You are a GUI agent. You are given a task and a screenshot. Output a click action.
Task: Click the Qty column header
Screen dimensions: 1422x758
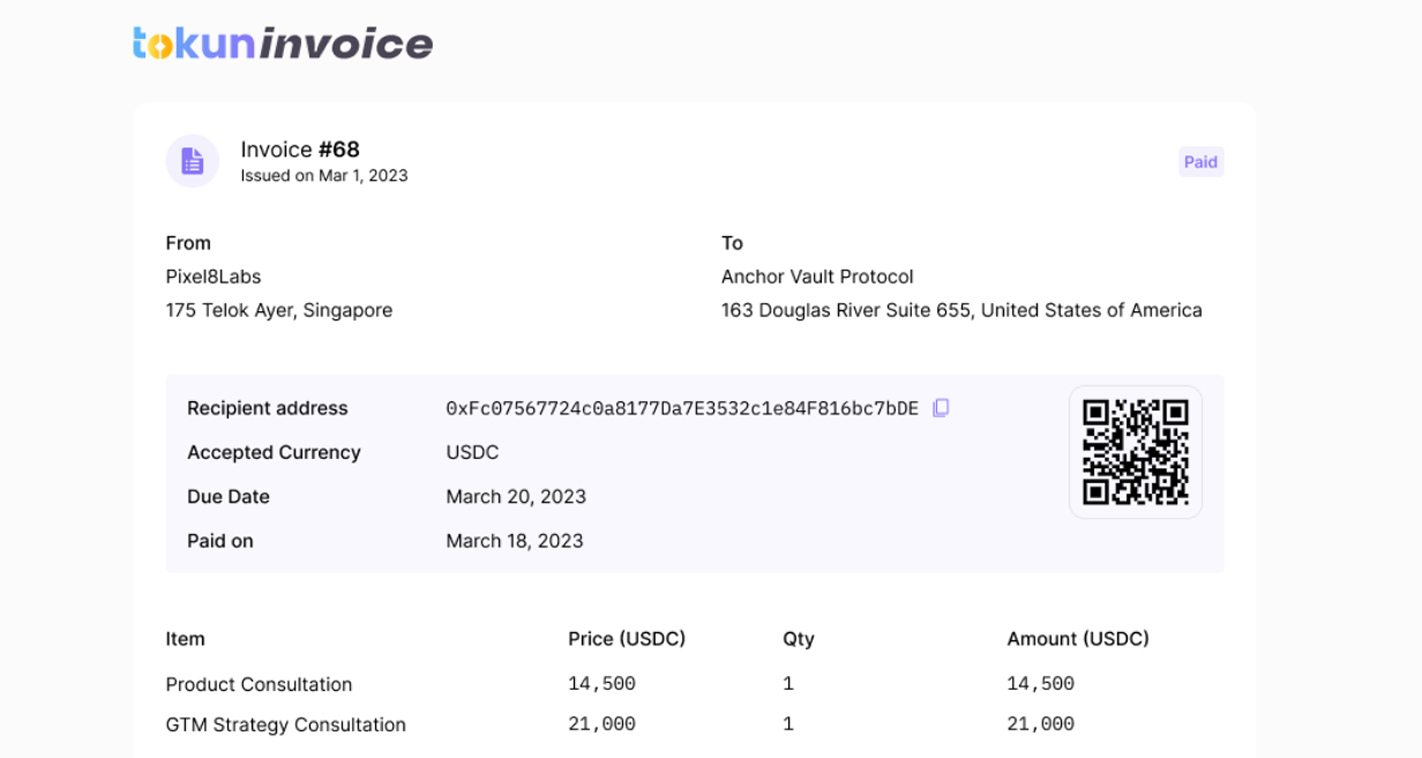tap(798, 639)
